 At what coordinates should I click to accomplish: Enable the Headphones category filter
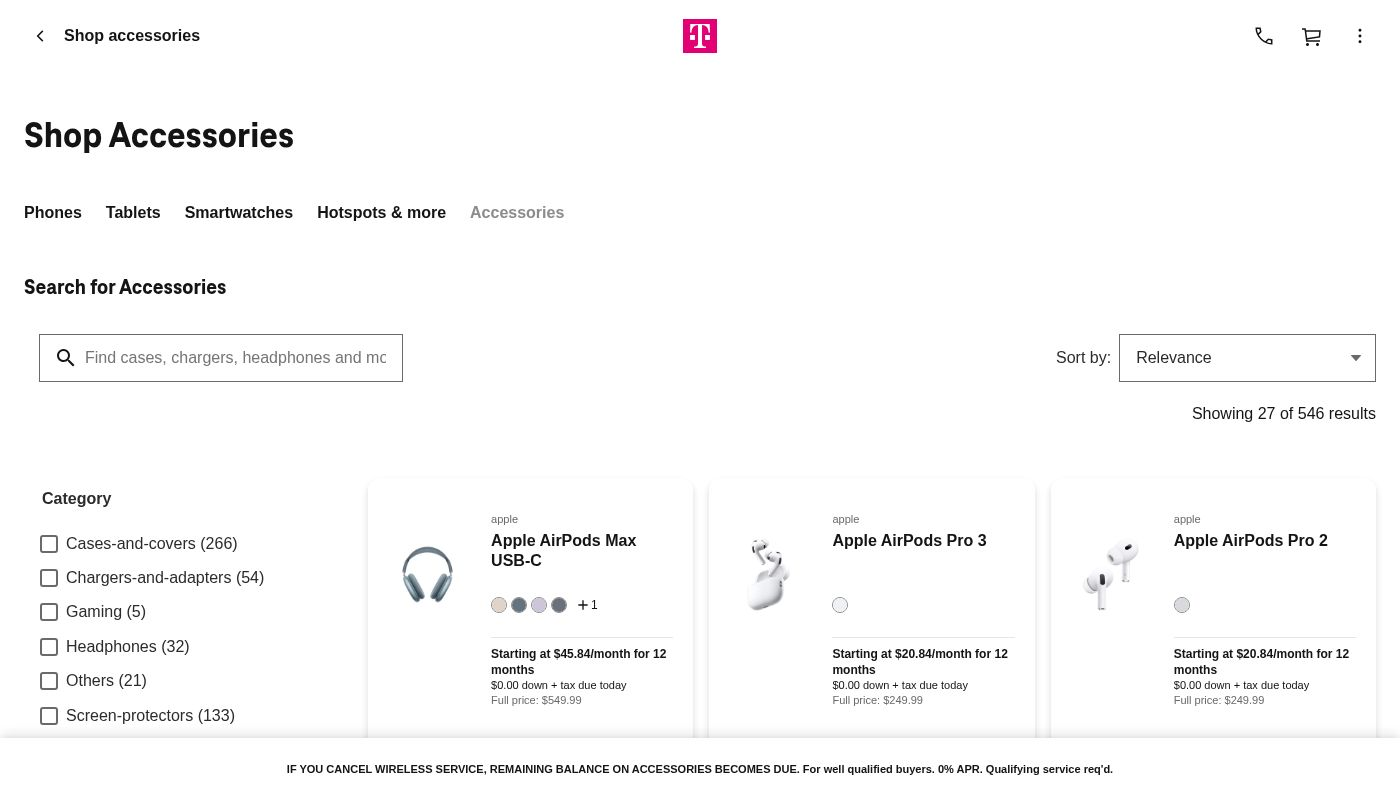49,647
